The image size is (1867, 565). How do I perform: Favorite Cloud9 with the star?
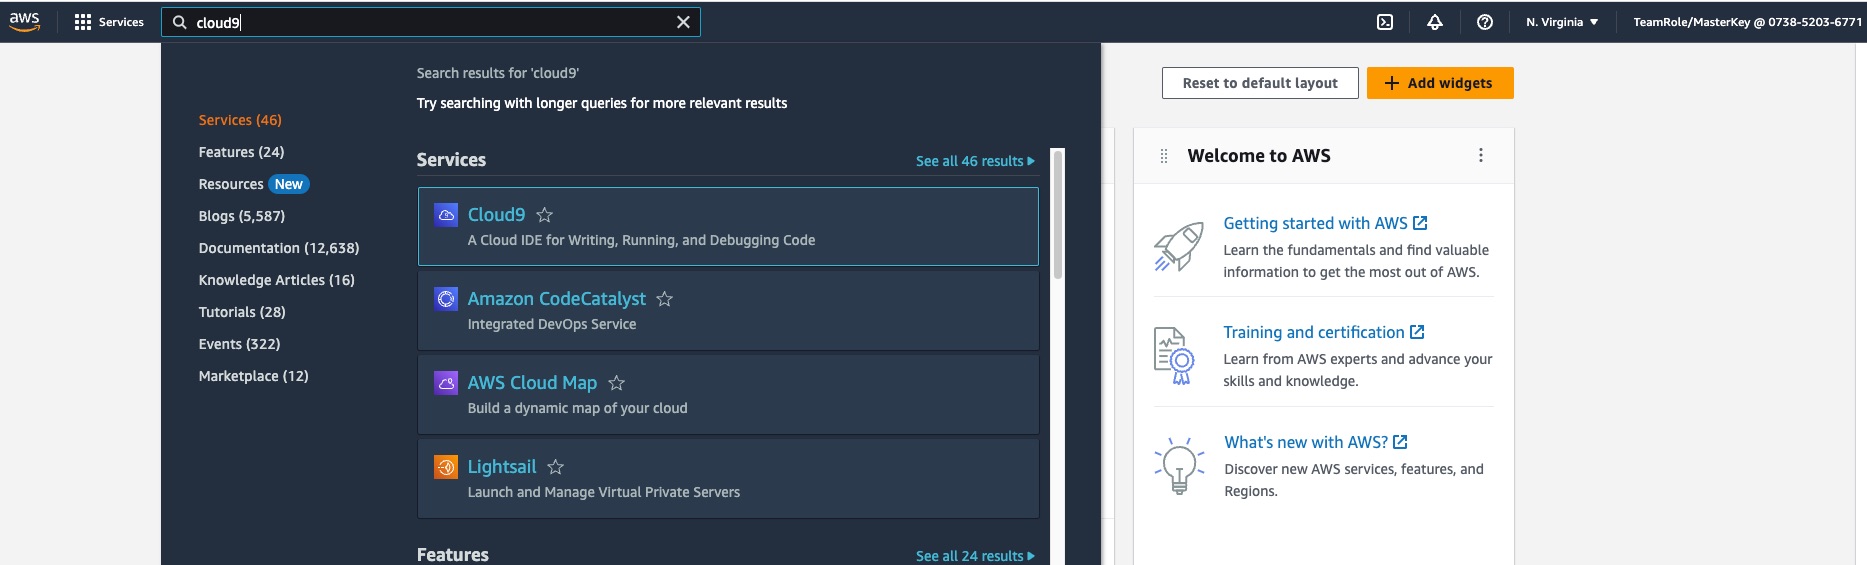pyautogui.click(x=545, y=215)
